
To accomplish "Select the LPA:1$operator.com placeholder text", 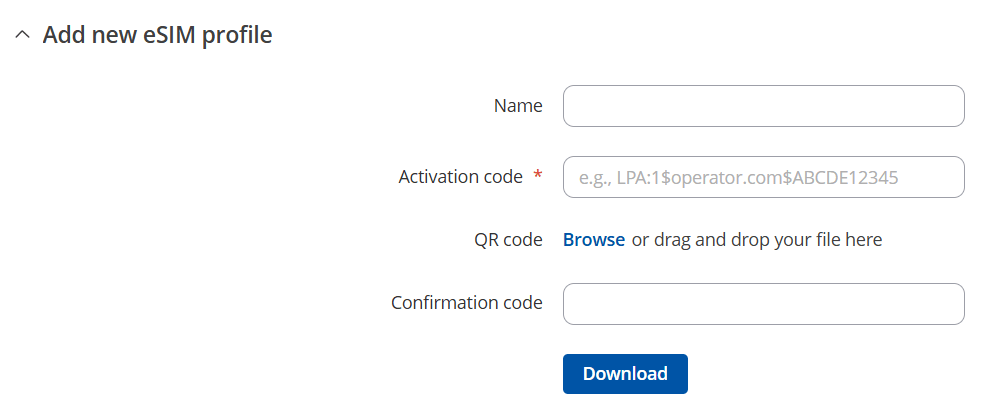I will [738, 178].
